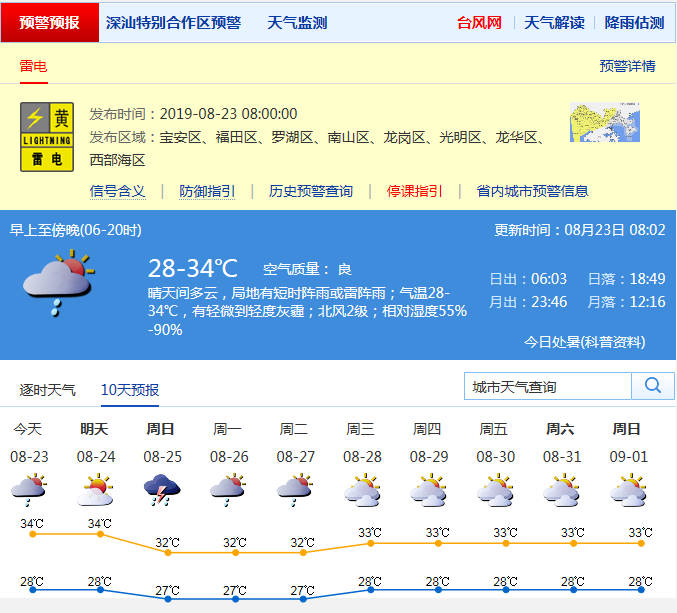Click today's 08-23 weather icon

pos(28,490)
